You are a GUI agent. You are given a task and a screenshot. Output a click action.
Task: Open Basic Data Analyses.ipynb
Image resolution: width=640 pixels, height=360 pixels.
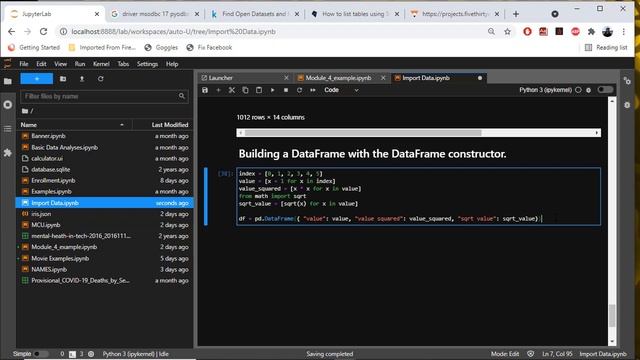[104, 147]
